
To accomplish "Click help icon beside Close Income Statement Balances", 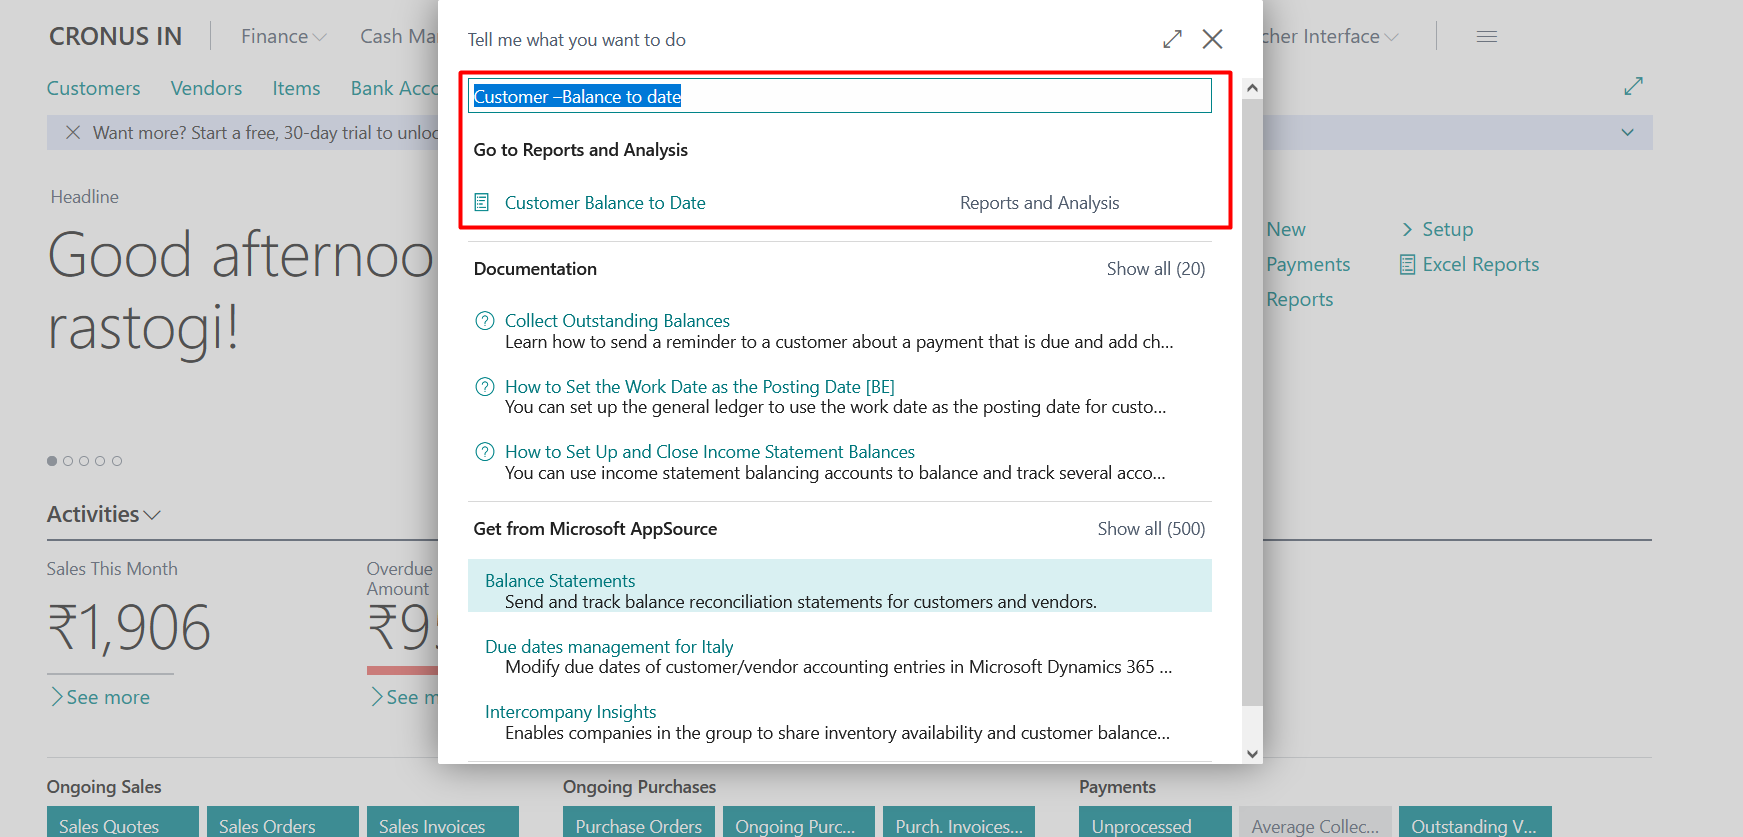I will [485, 452].
